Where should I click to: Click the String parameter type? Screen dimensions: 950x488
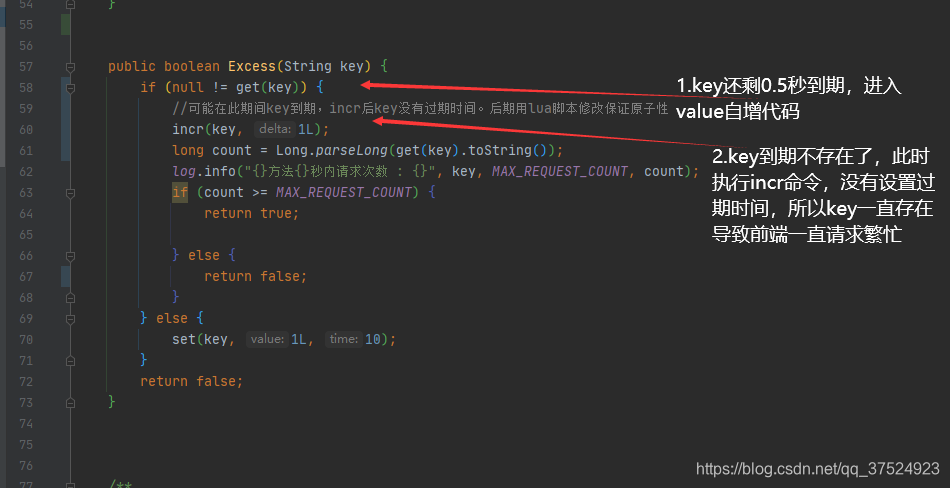(308, 66)
